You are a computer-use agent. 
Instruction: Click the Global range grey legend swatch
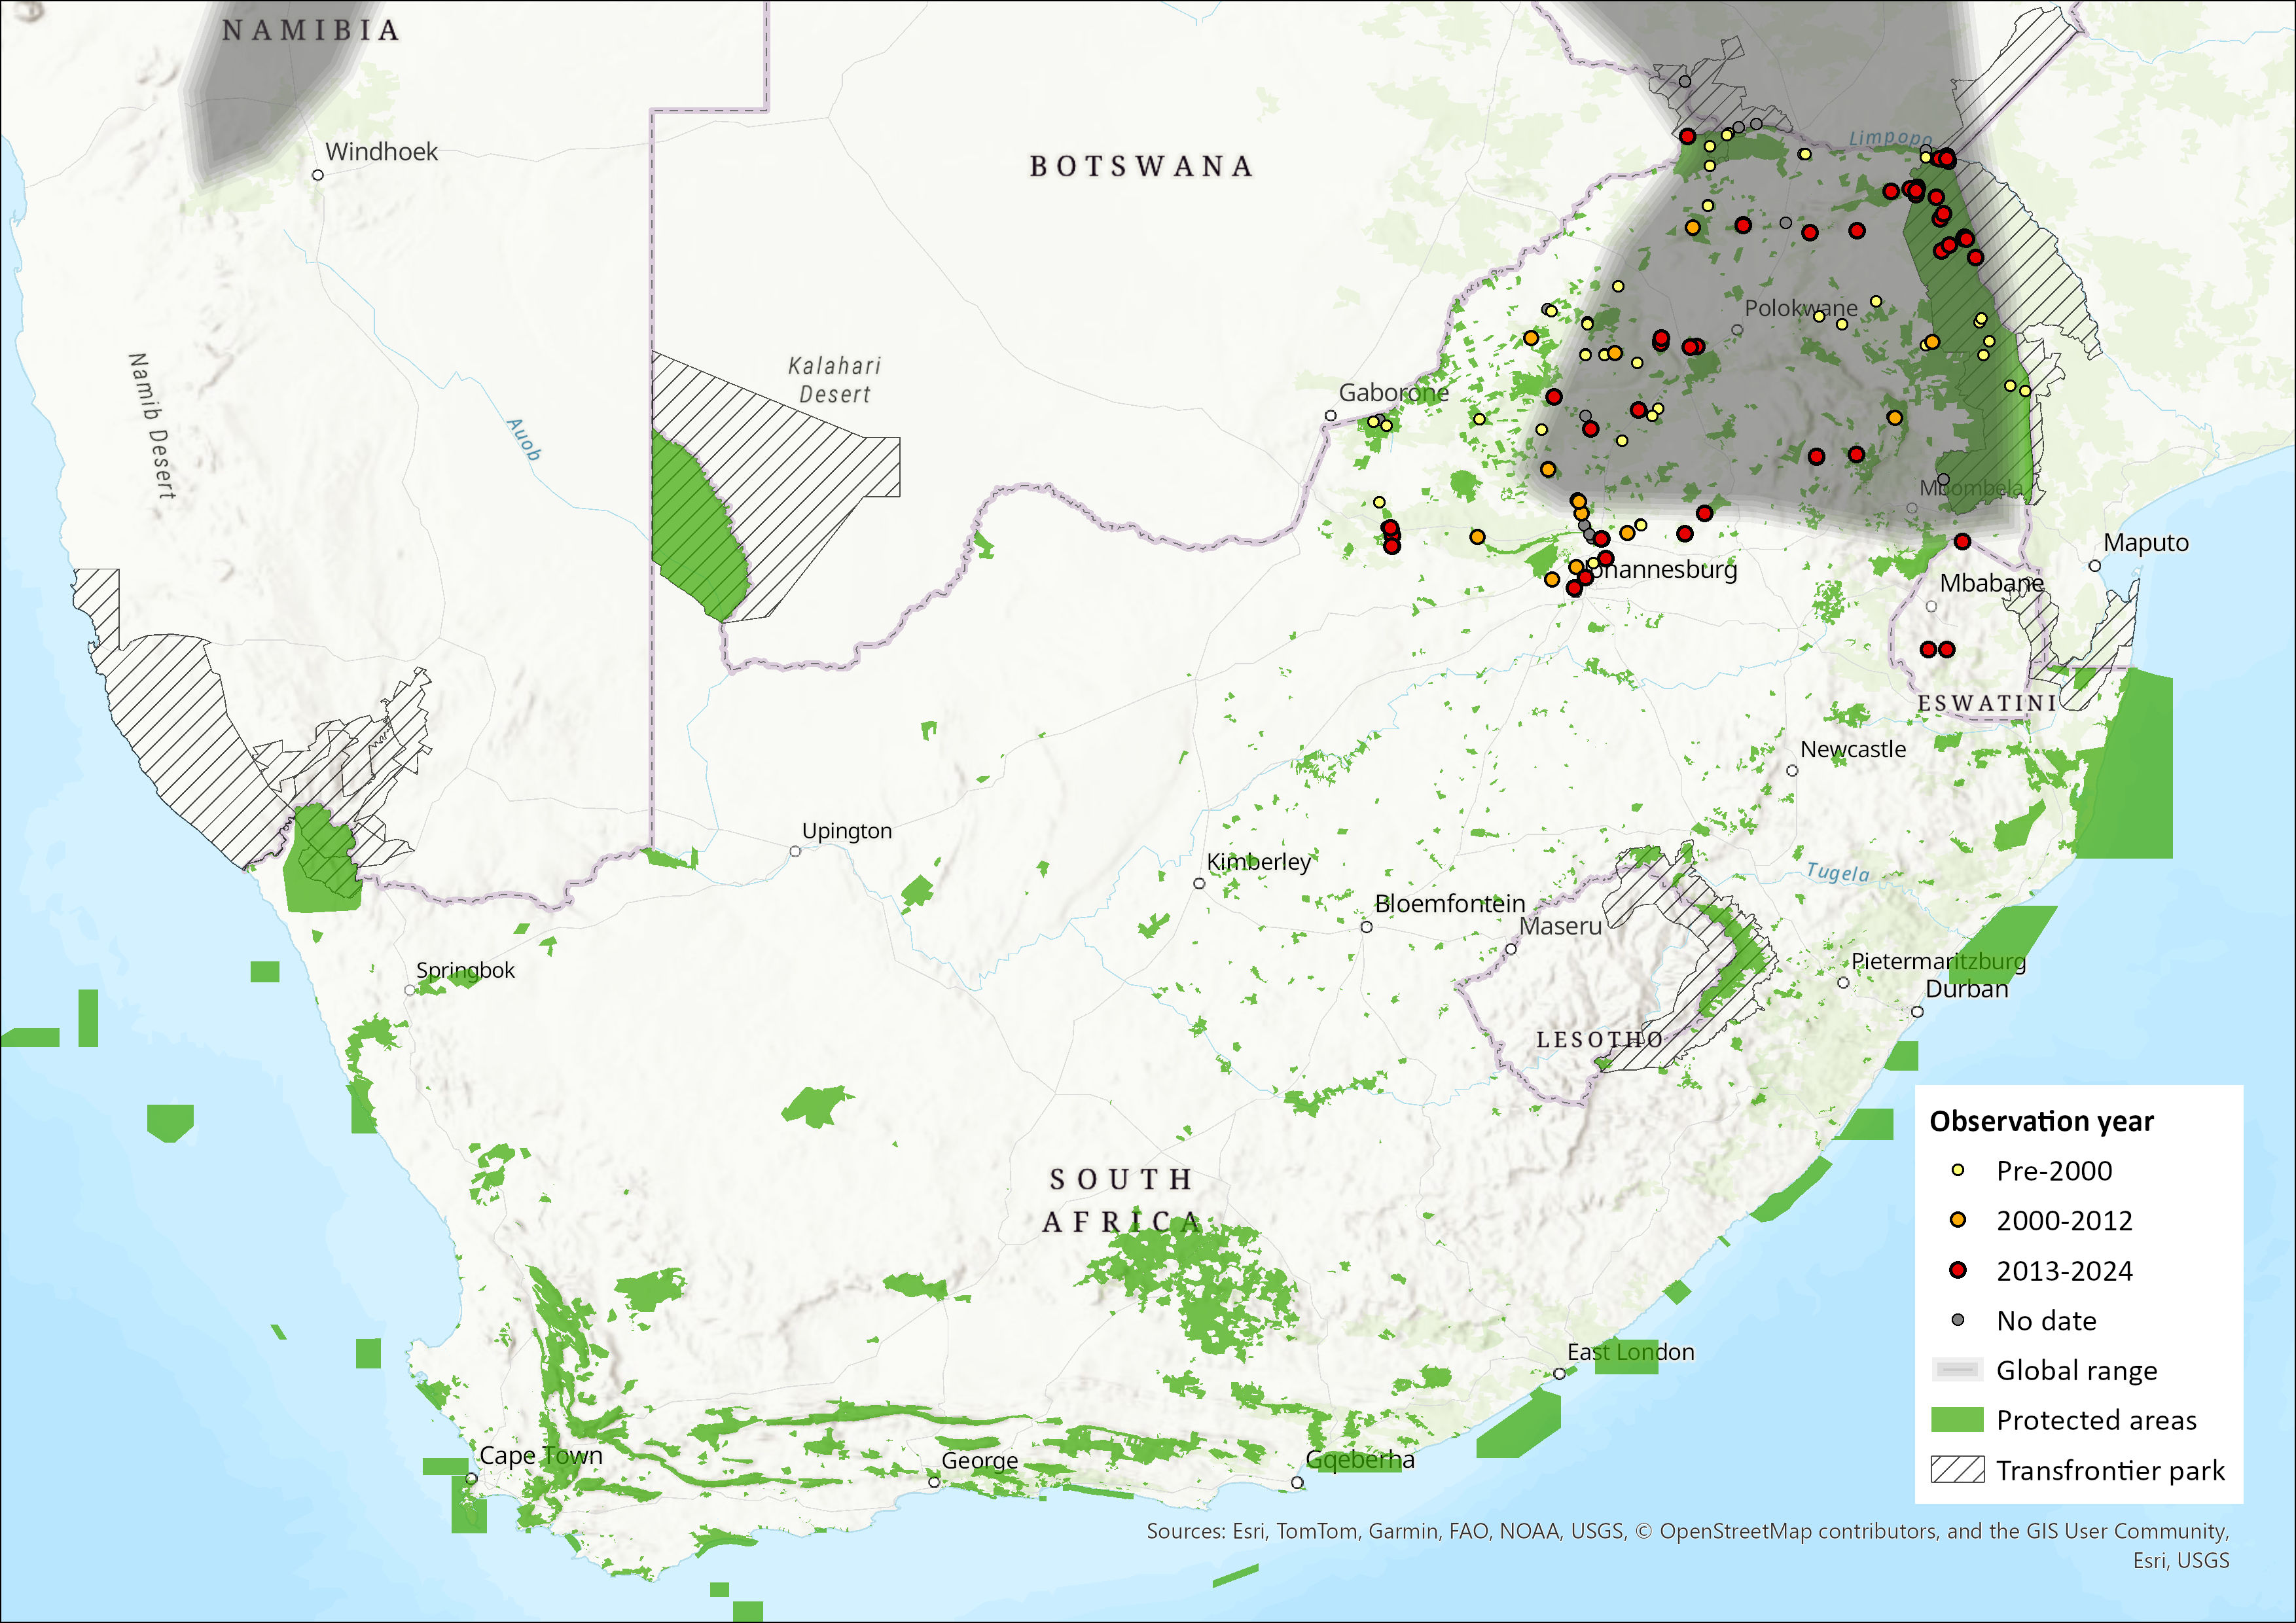(1957, 1370)
